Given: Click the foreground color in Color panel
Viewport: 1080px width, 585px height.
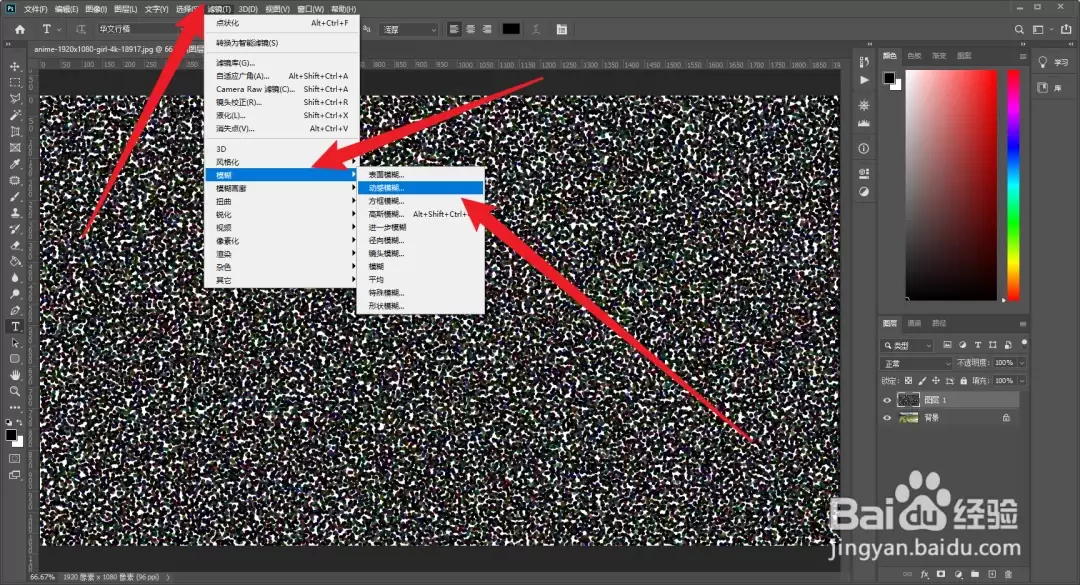Looking at the screenshot, I should [x=889, y=78].
